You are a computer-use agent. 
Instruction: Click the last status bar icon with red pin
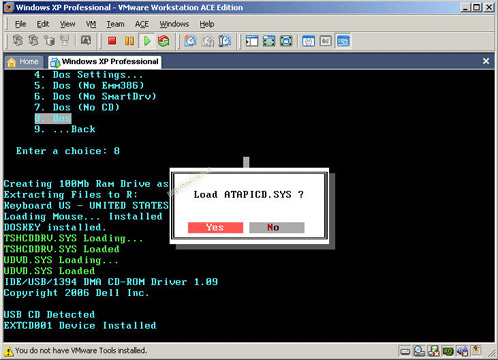[477, 350]
